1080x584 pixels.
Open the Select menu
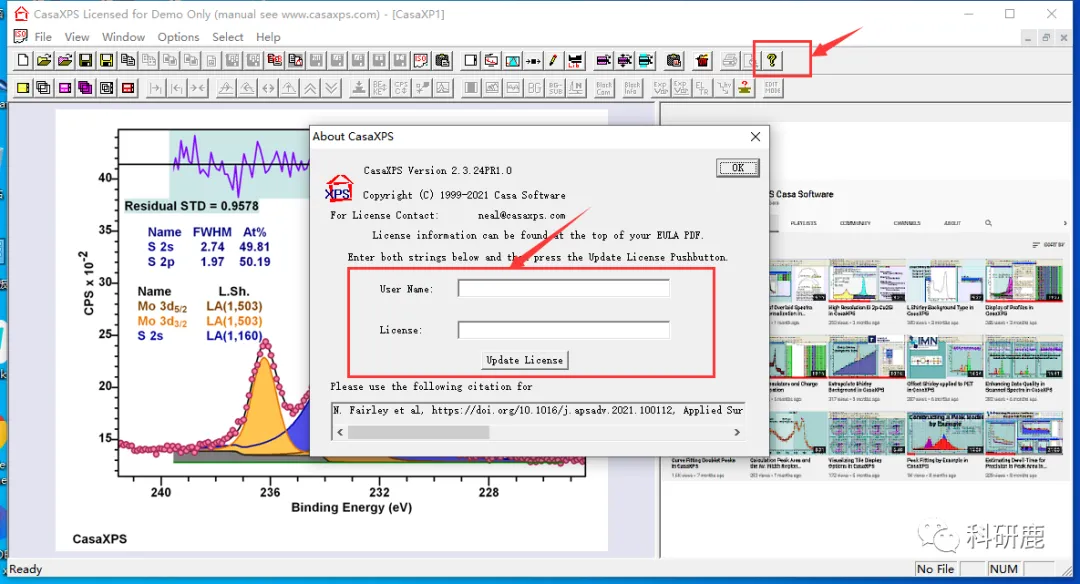pos(227,37)
